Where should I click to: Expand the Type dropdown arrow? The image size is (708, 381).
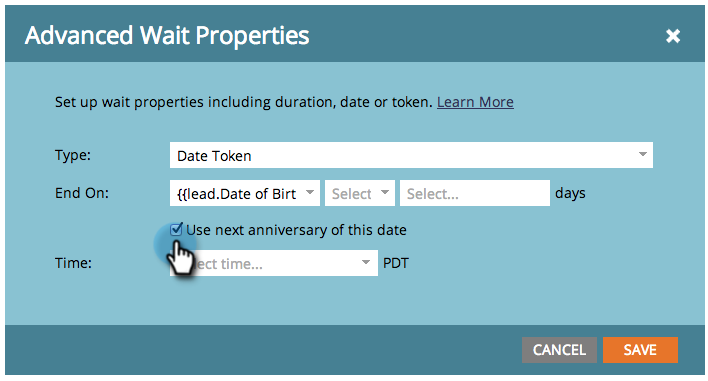[x=643, y=155]
